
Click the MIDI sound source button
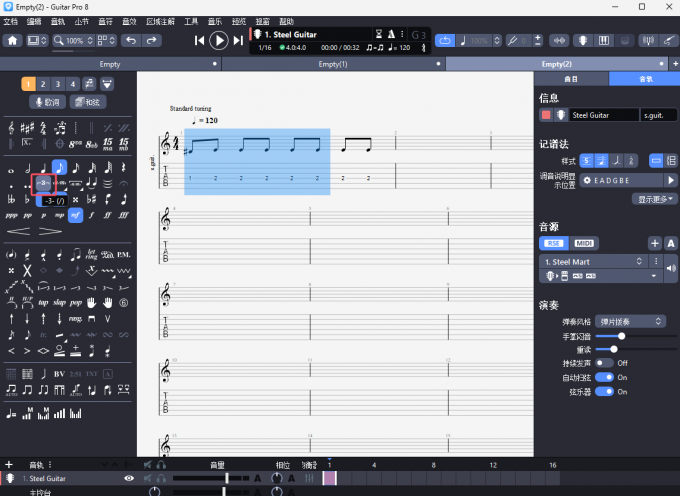582,243
